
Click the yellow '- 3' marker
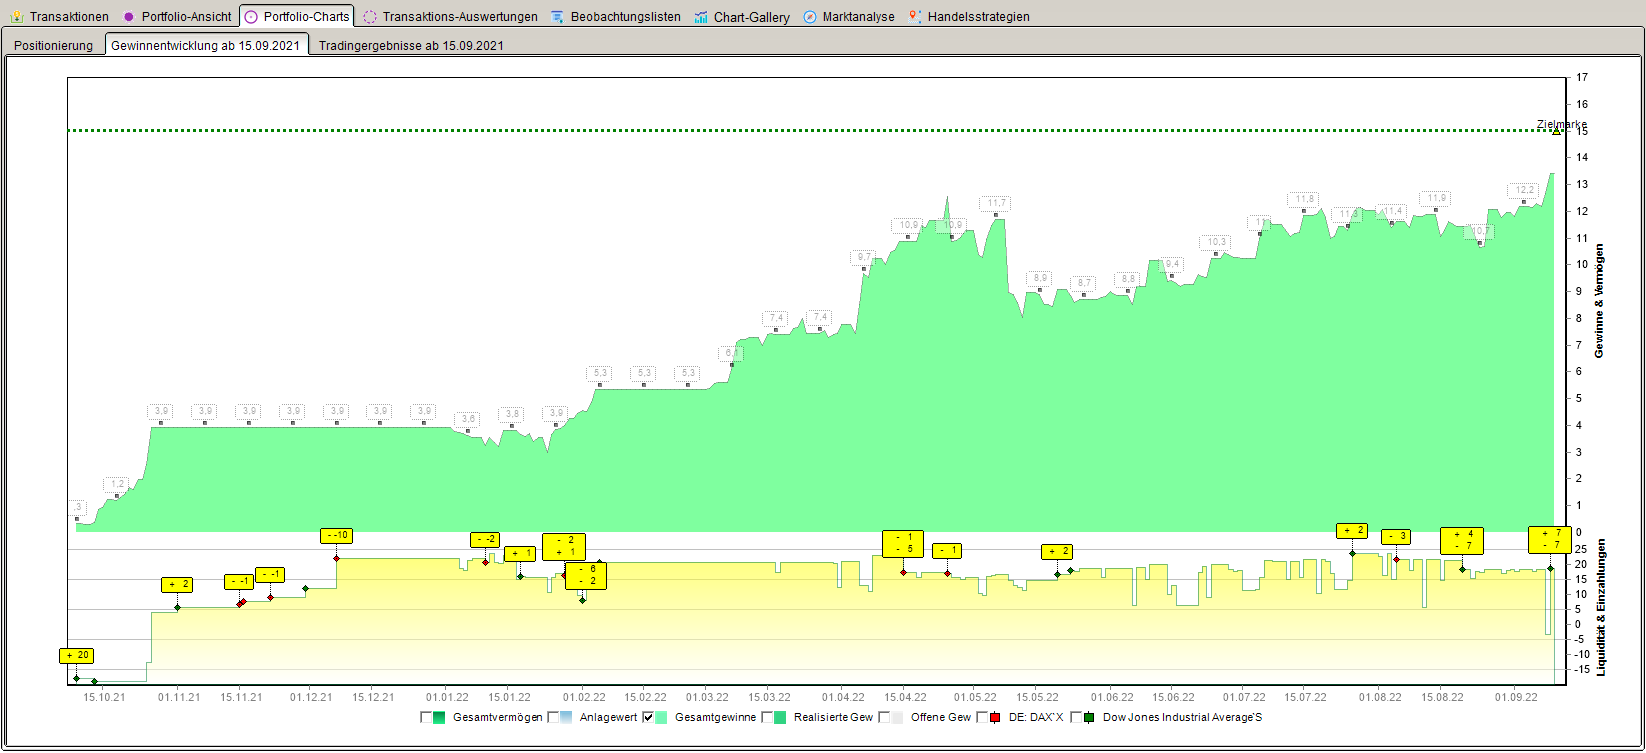(x=1396, y=537)
